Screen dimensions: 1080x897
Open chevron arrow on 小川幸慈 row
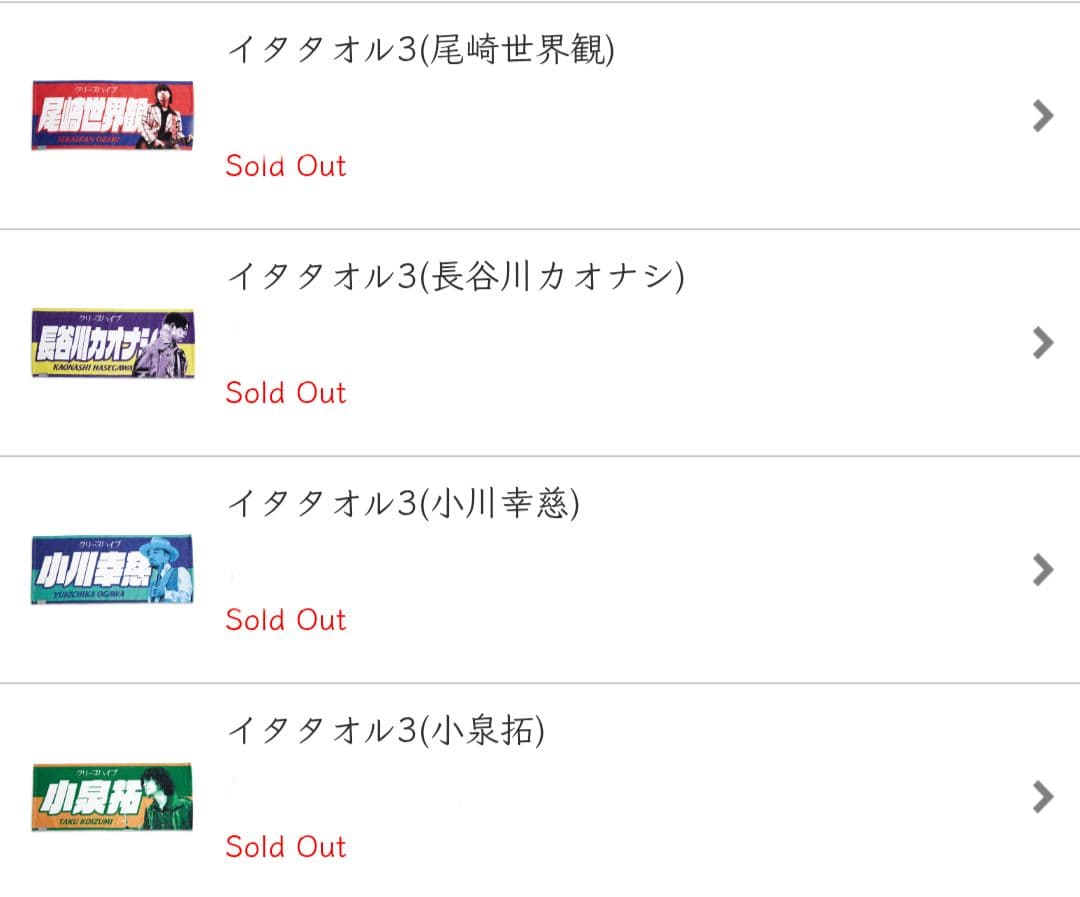pyautogui.click(x=1043, y=570)
